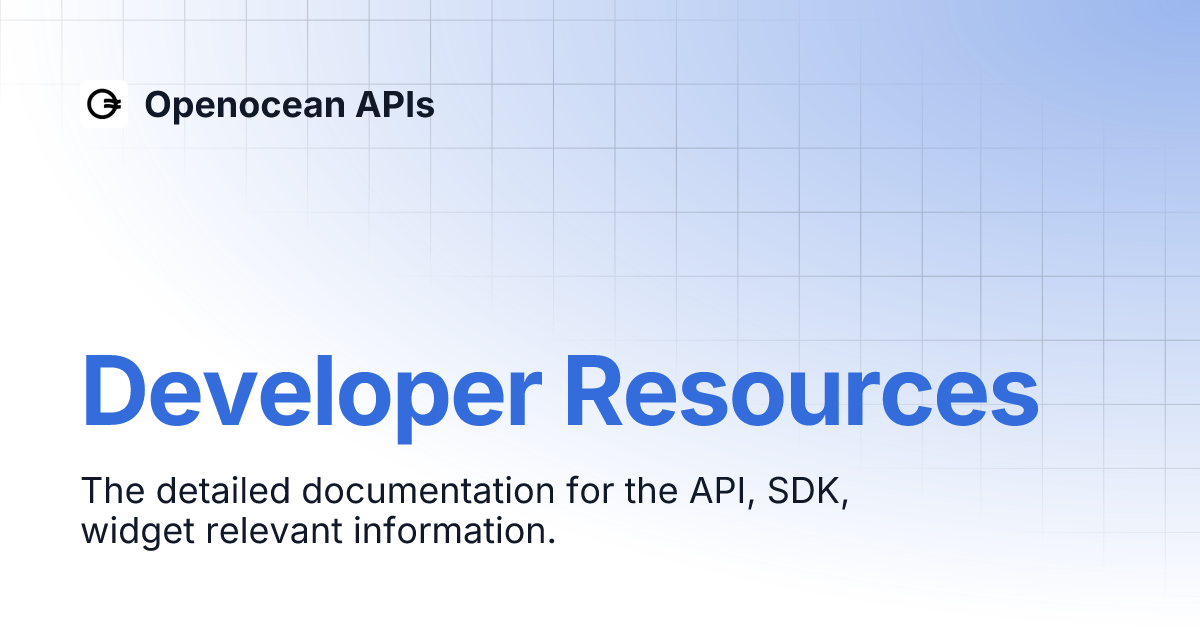Click the word The starting the description
The height and width of the screenshot is (630, 1200).
pos(111,492)
